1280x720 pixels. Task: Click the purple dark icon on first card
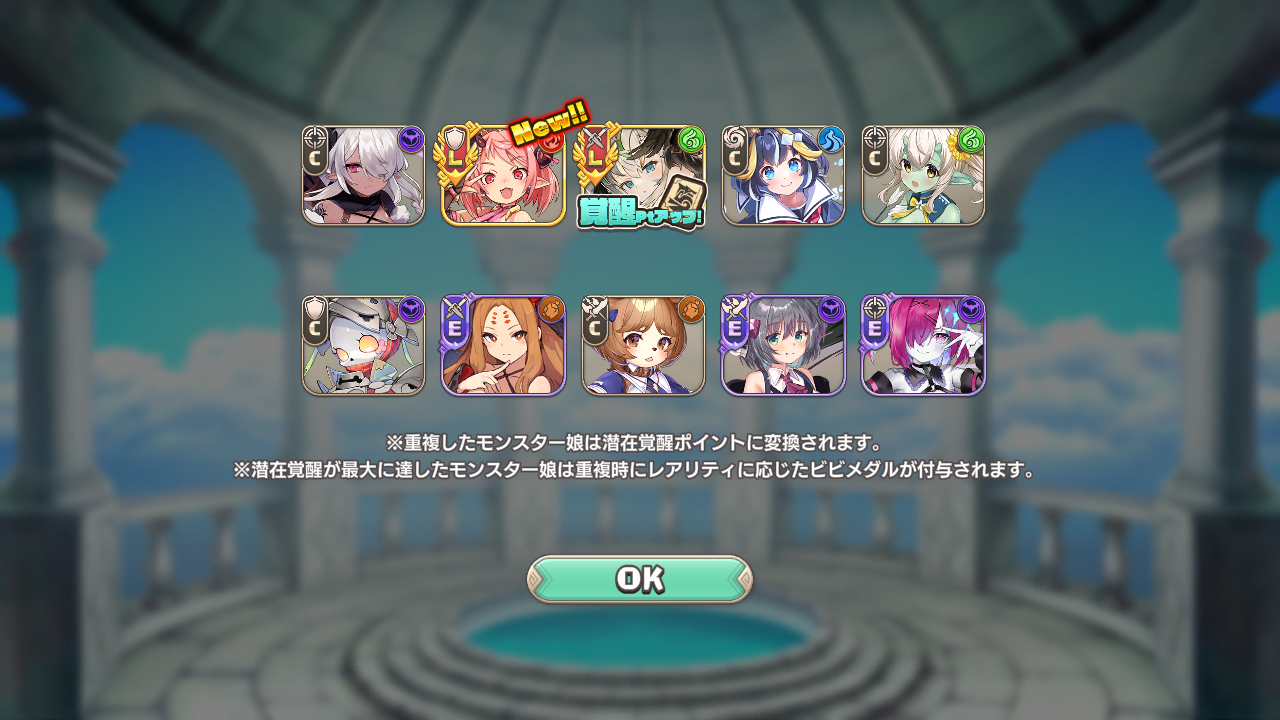[411, 139]
